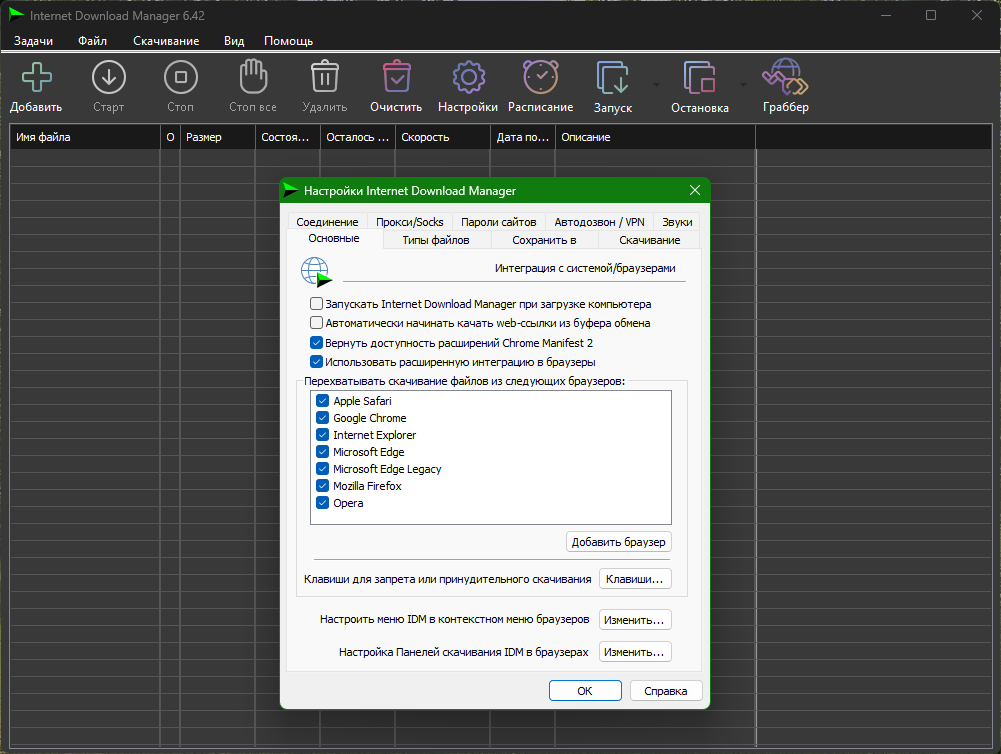This screenshot has width=1001, height=754.
Task: Expand the Остановка queue dropdown arrow
Action: pyautogui.click(x=743, y=85)
